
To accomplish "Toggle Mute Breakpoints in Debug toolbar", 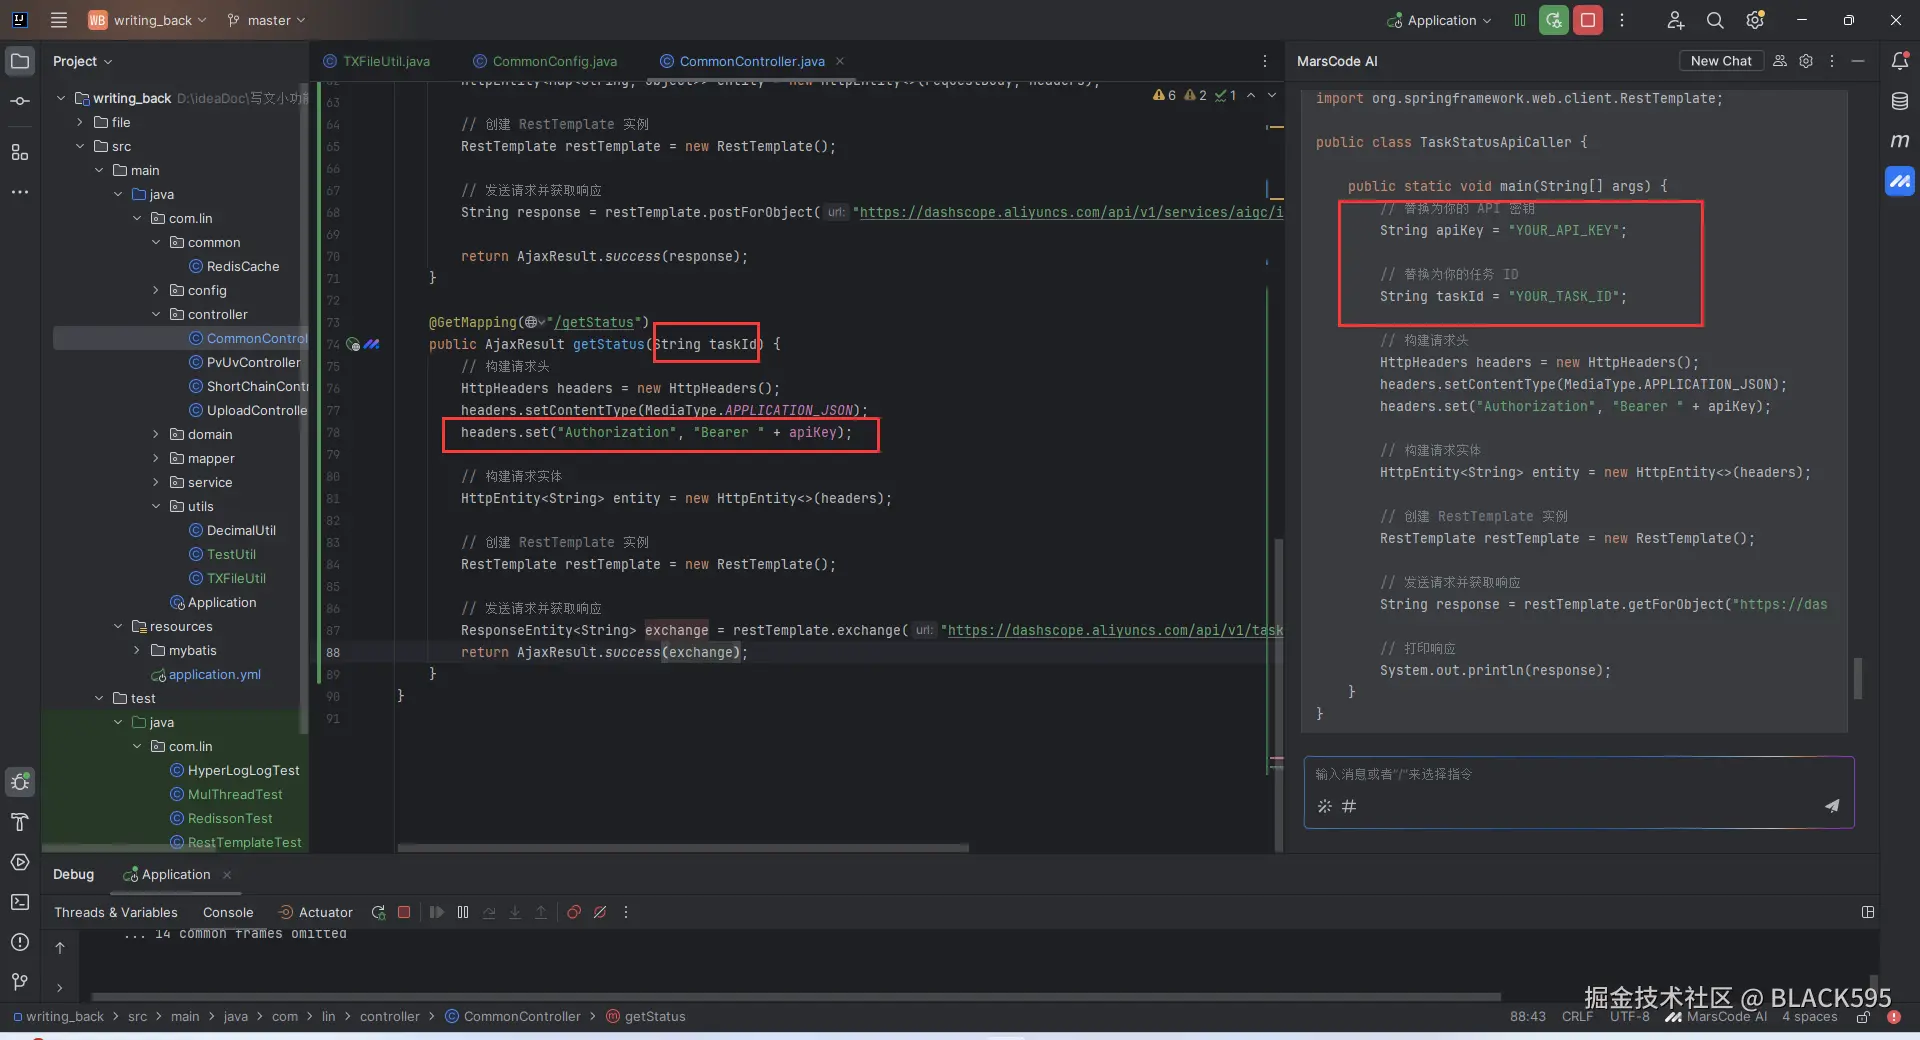I will pyautogui.click(x=600, y=912).
